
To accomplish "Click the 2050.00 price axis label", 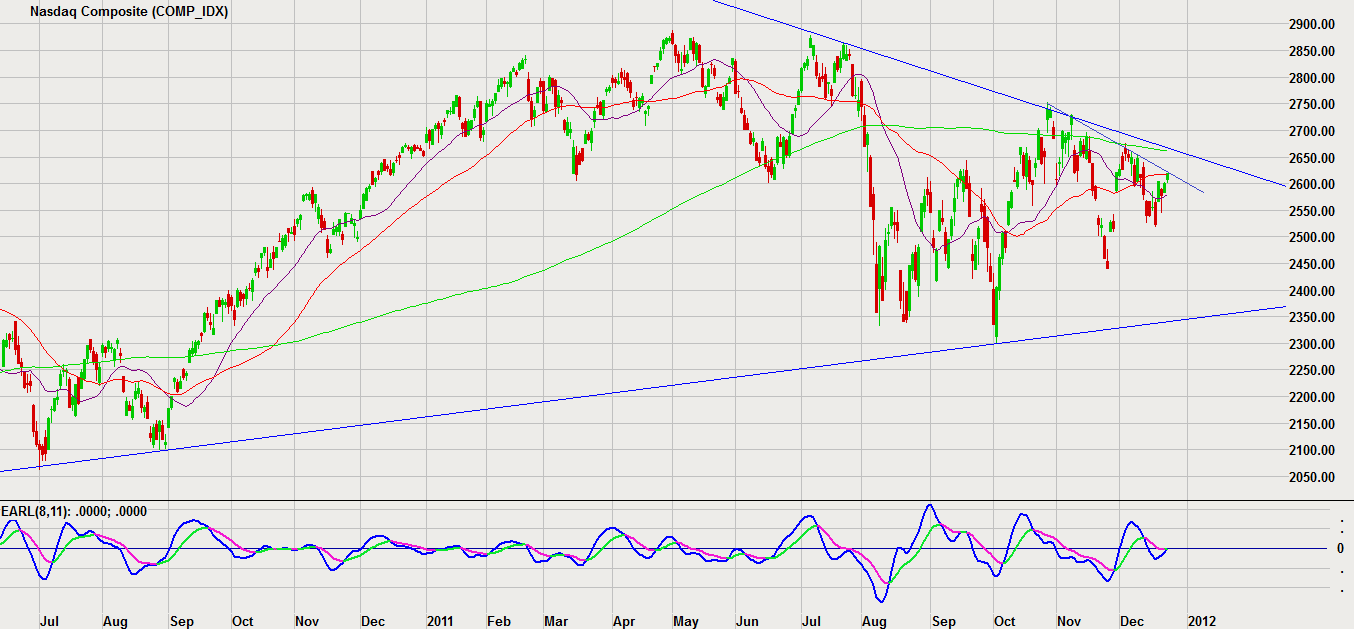I will tap(1310, 477).
